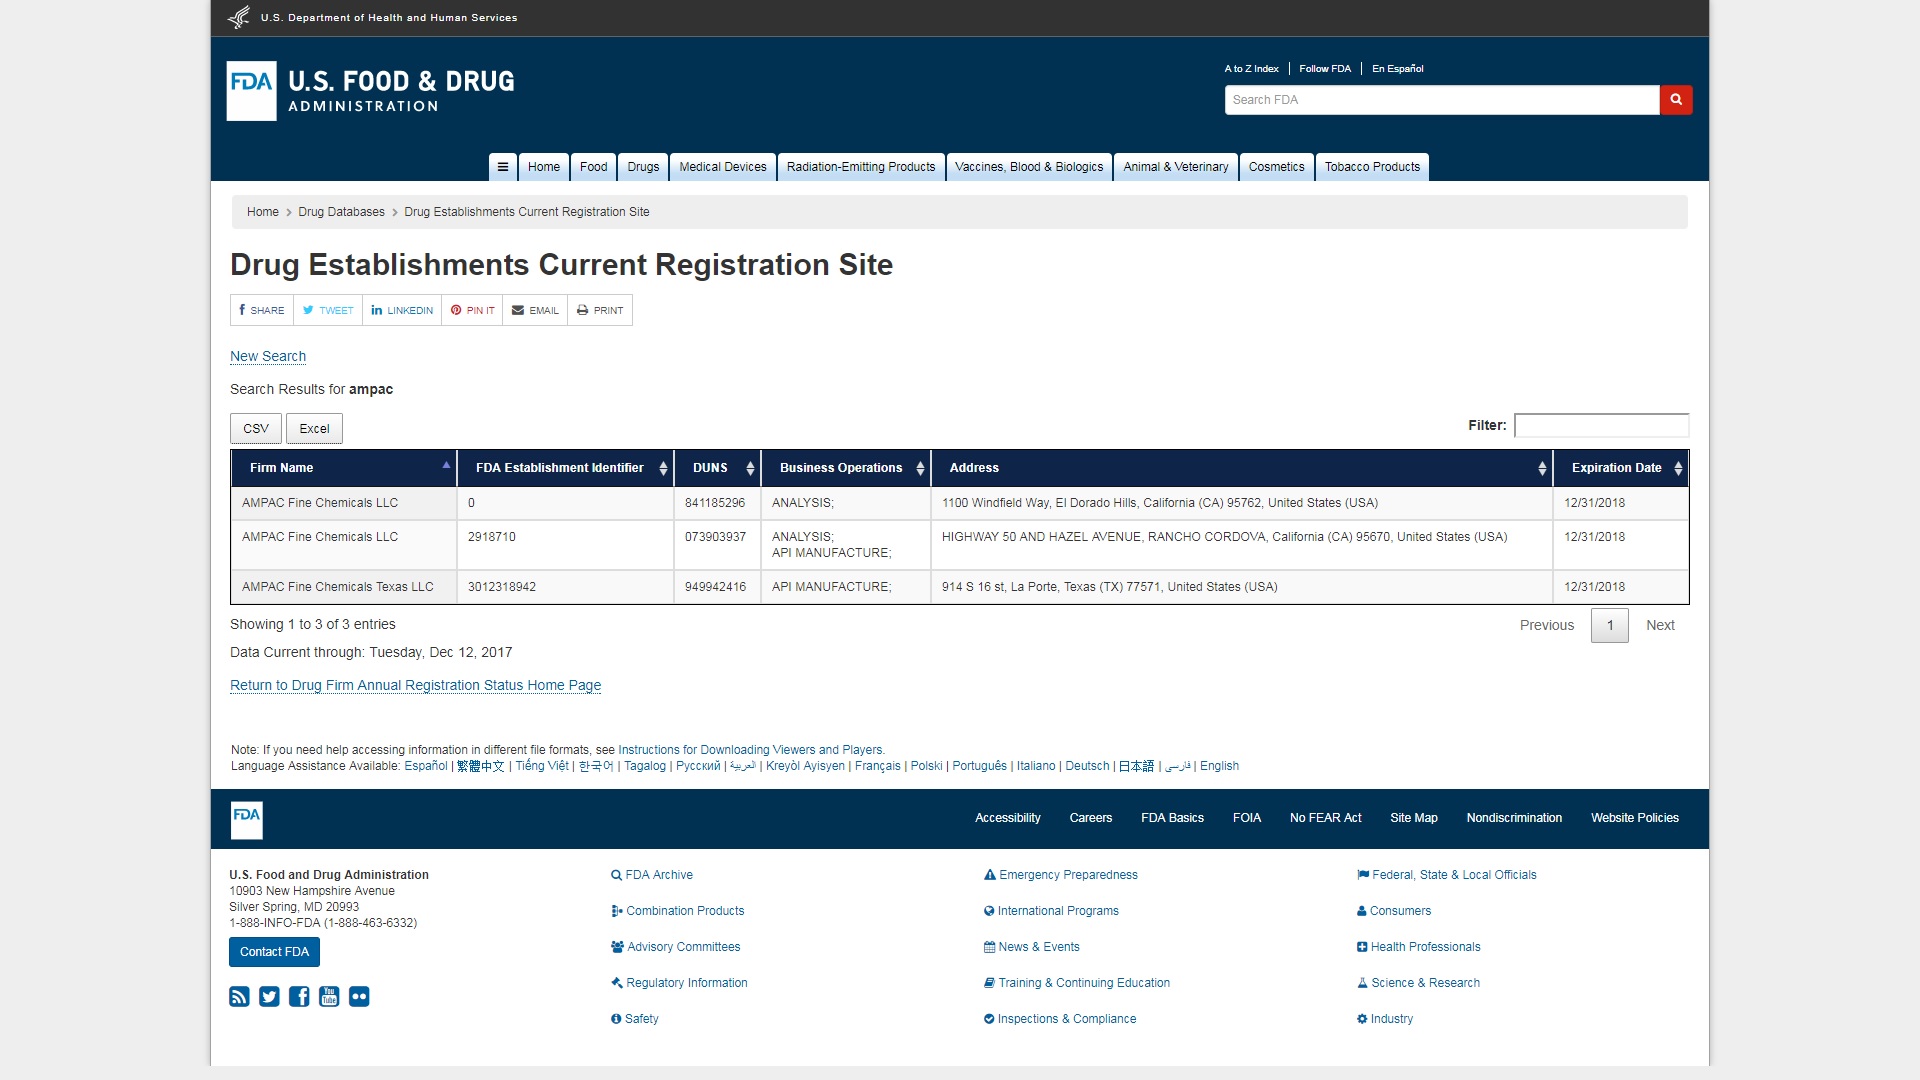Open the Flickr icon in the footer
This screenshot has width=1920, height=1080.
point(359,996)
